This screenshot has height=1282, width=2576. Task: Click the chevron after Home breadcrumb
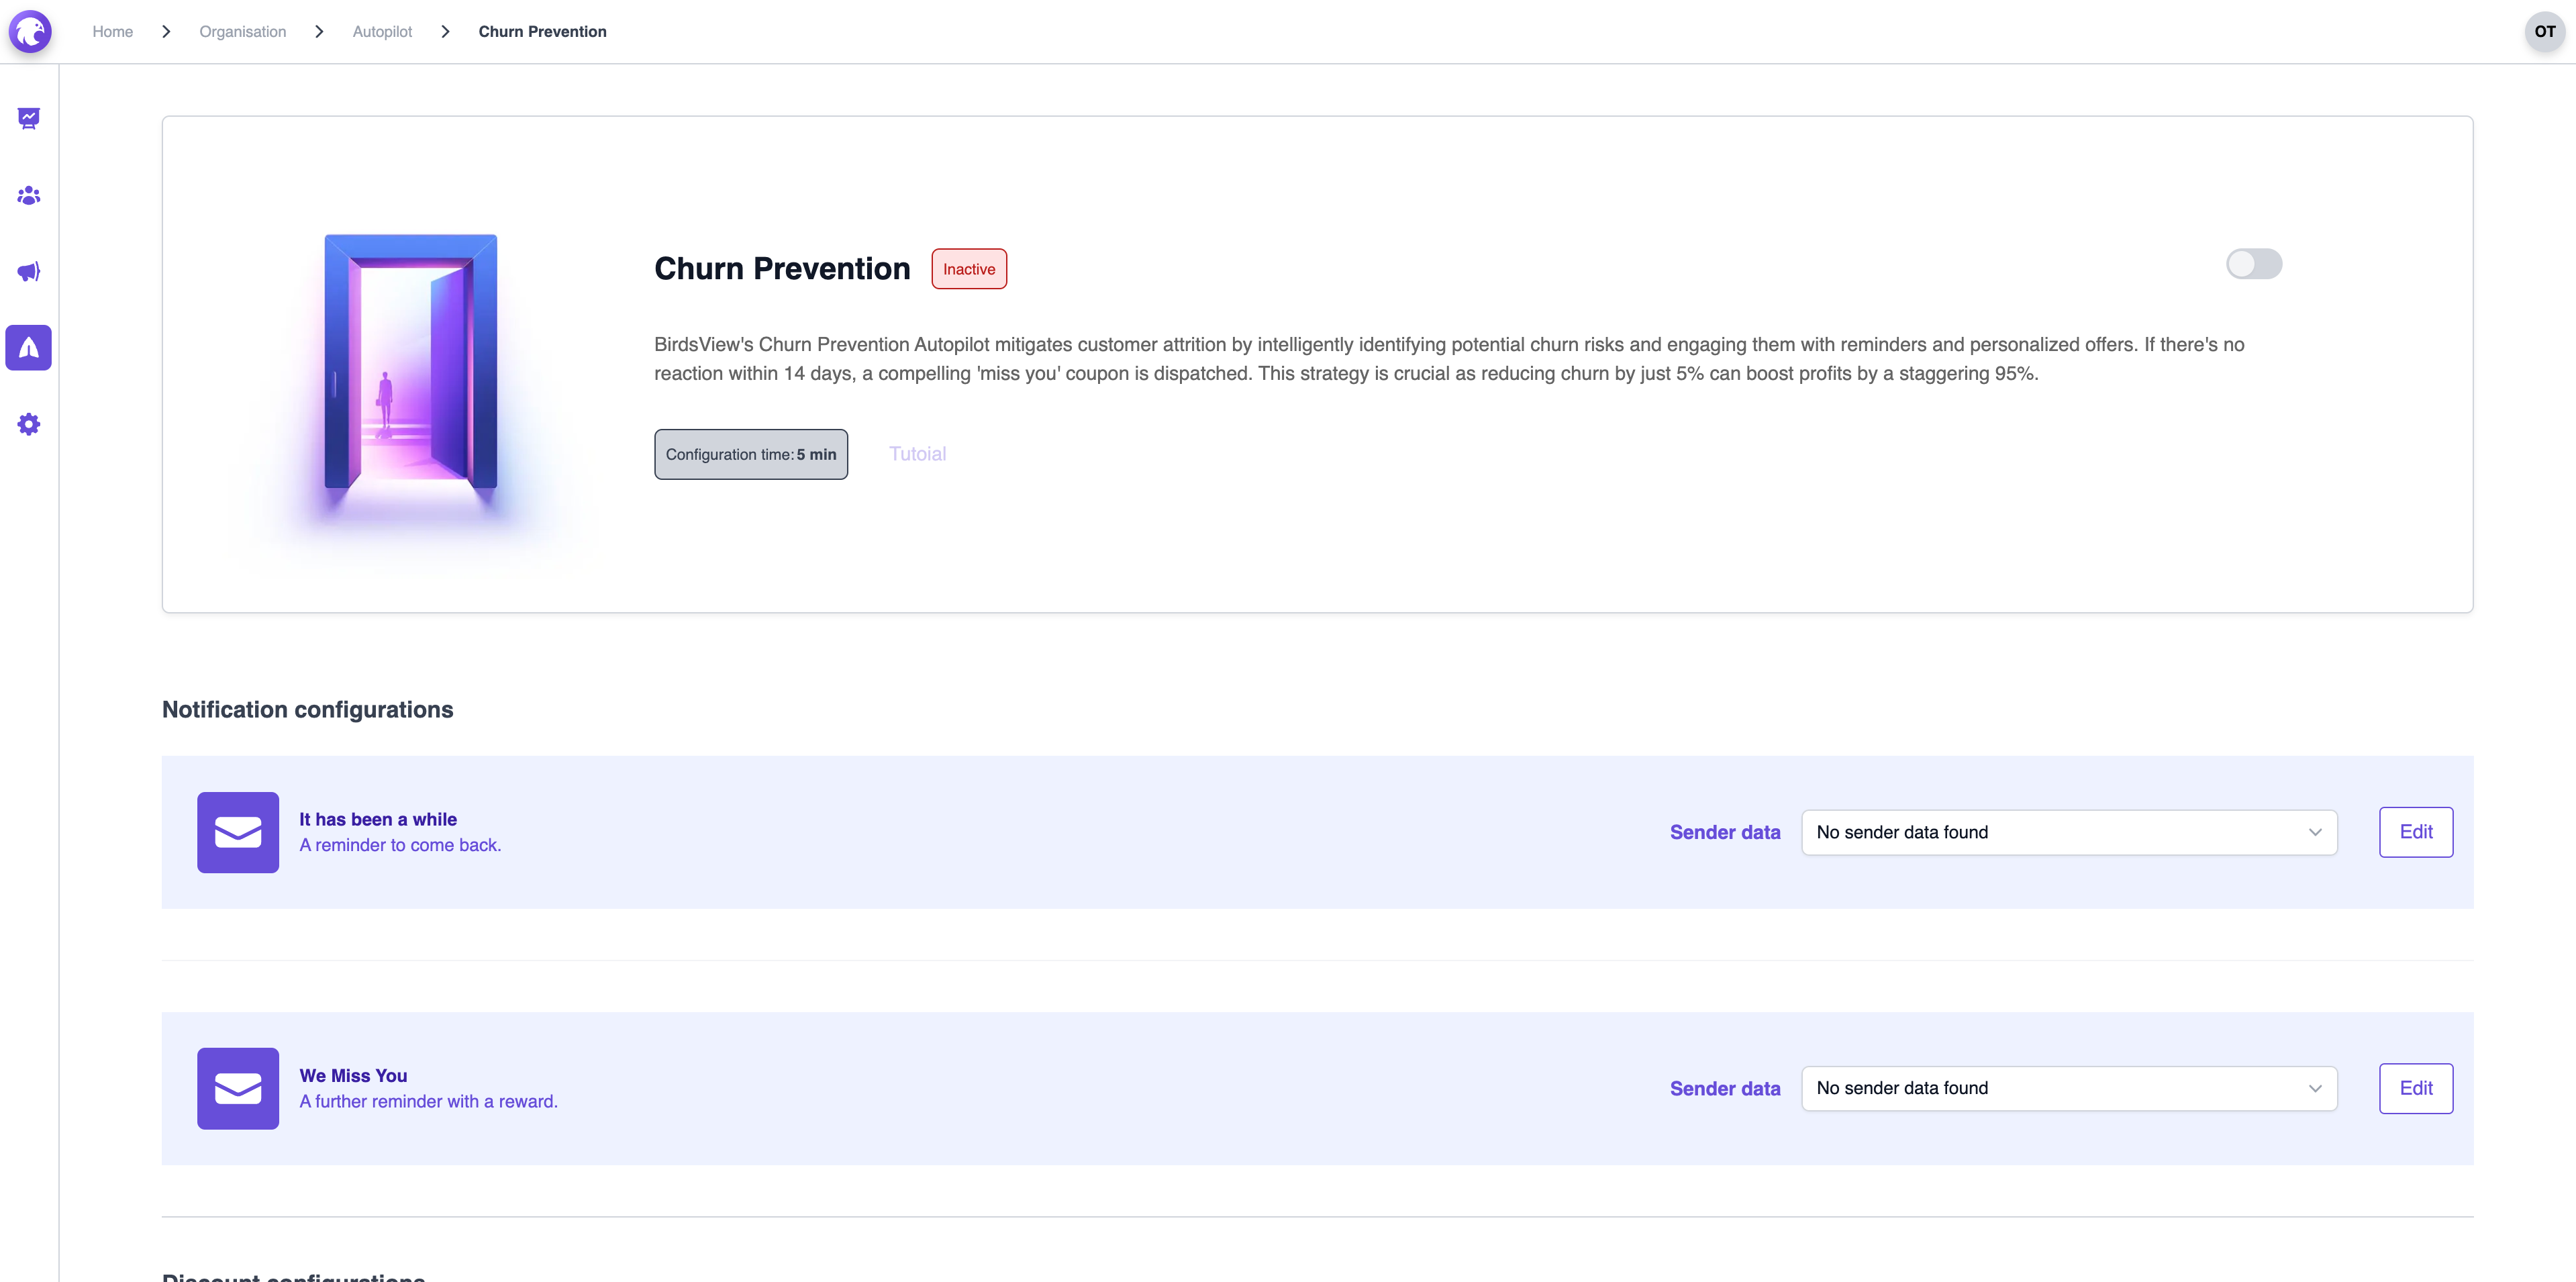pyautogui.click(x=166, y=32)
